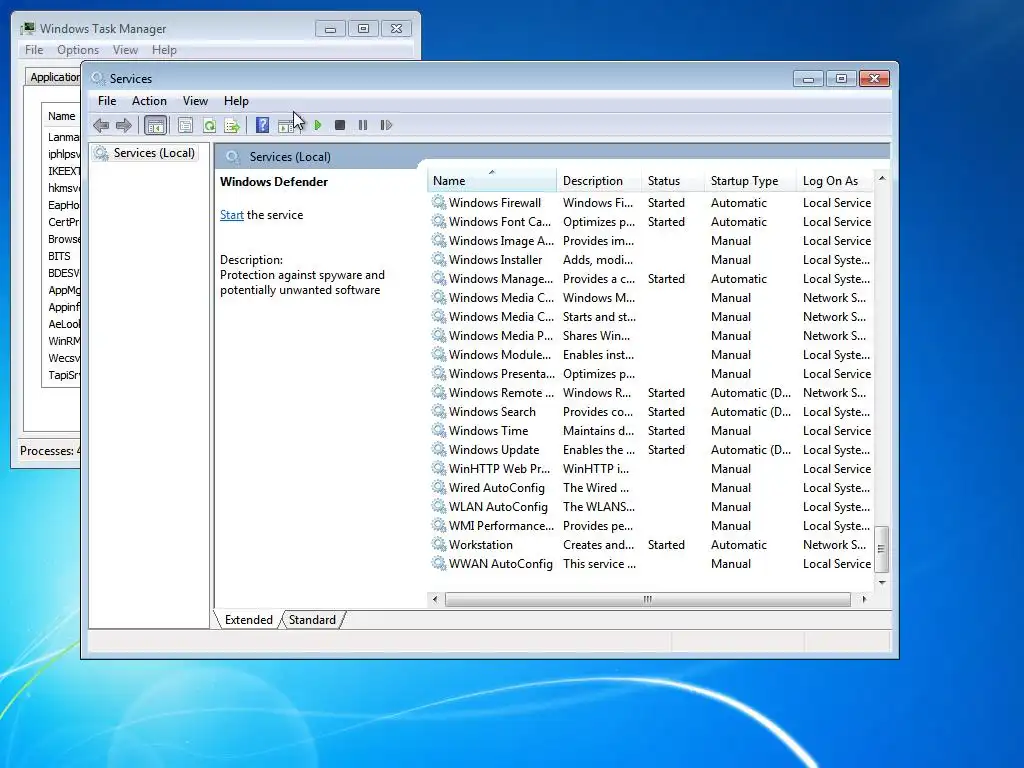The height and width of the screenshot is (768, 1024).
Task: Open Options menu in Task Manager
Action: [78, 50]
